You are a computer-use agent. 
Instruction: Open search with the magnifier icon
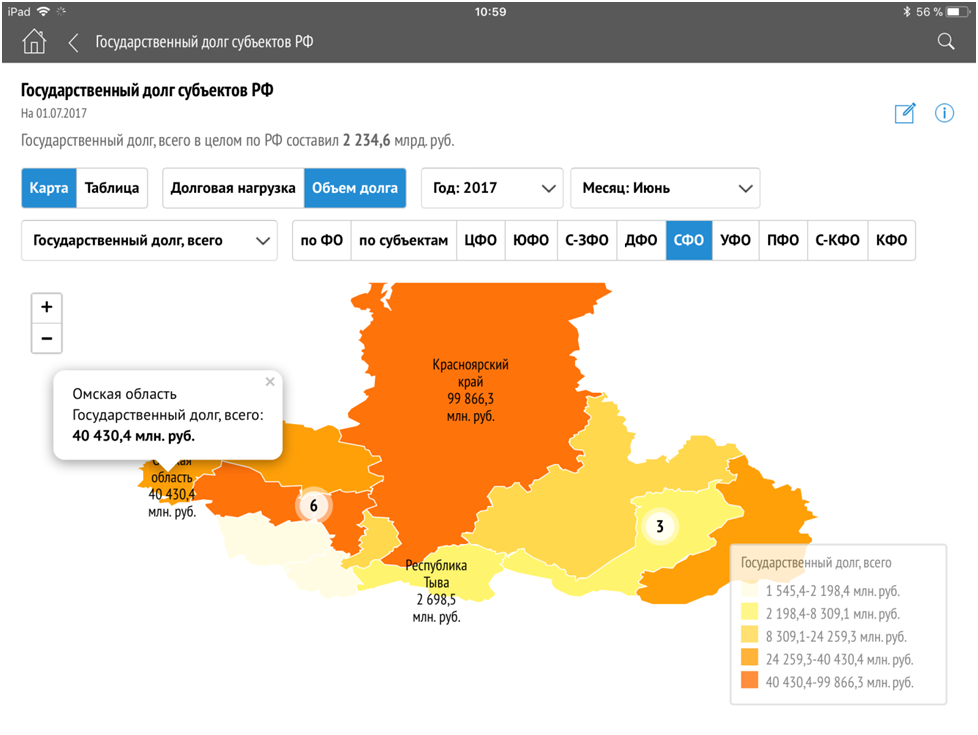945,42
